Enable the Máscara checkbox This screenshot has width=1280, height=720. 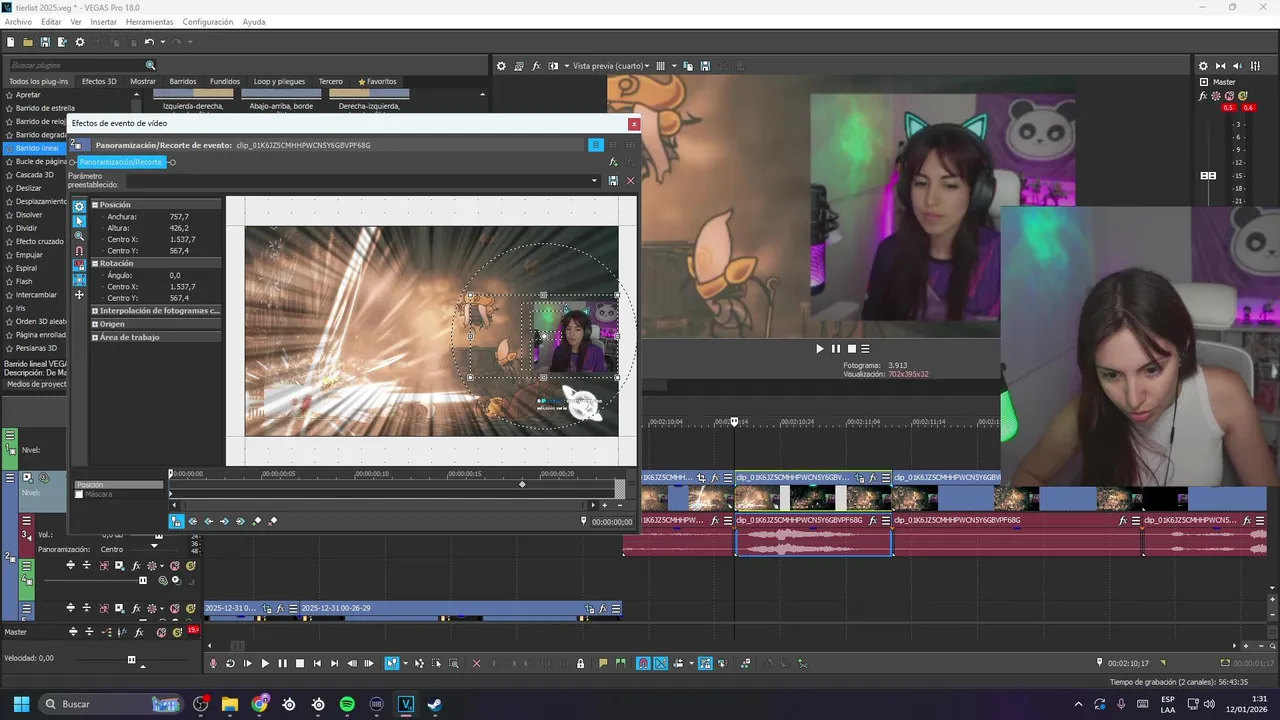79,494
